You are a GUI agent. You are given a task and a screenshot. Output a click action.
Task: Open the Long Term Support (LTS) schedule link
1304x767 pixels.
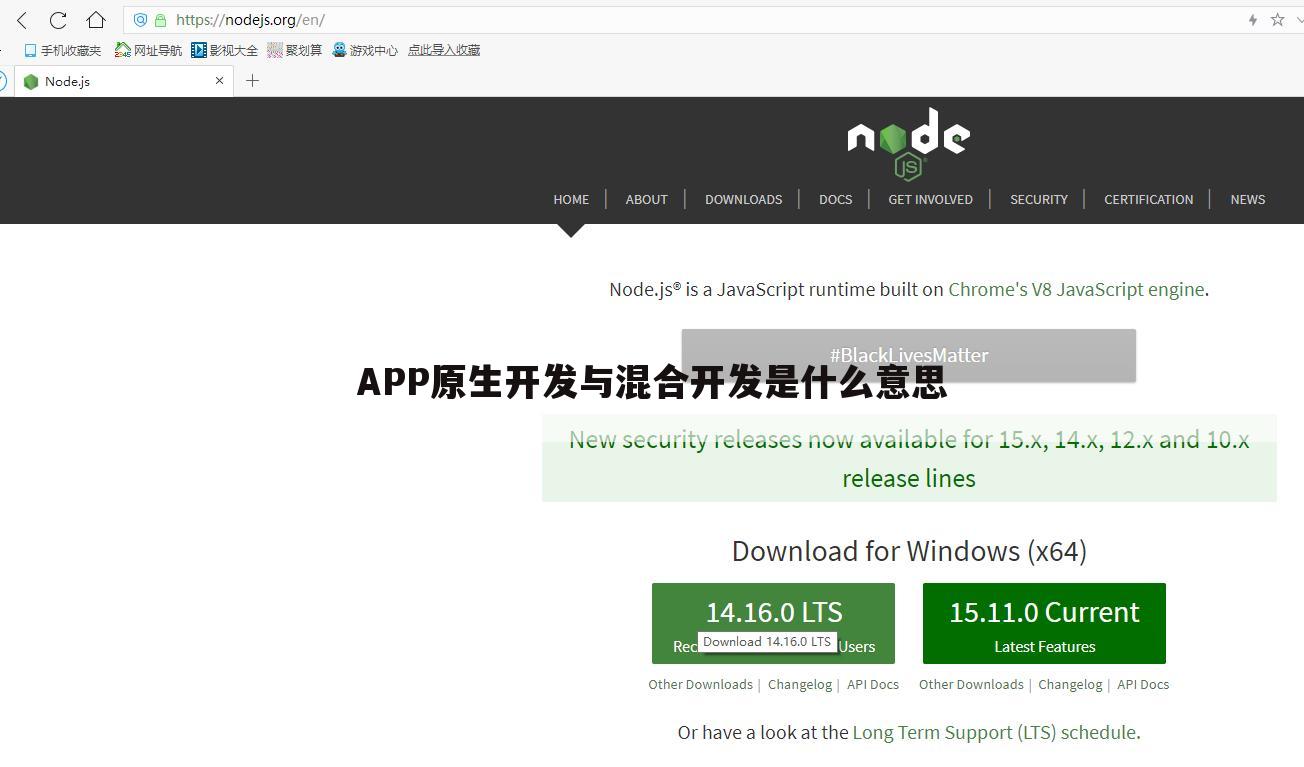(994, 732)
